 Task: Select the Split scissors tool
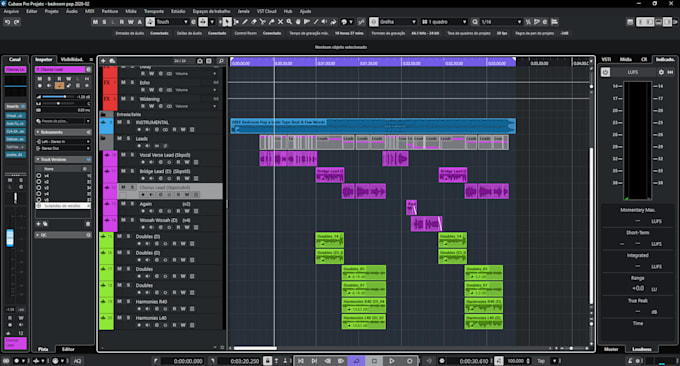pyautogui.click(x=262, y=22)
